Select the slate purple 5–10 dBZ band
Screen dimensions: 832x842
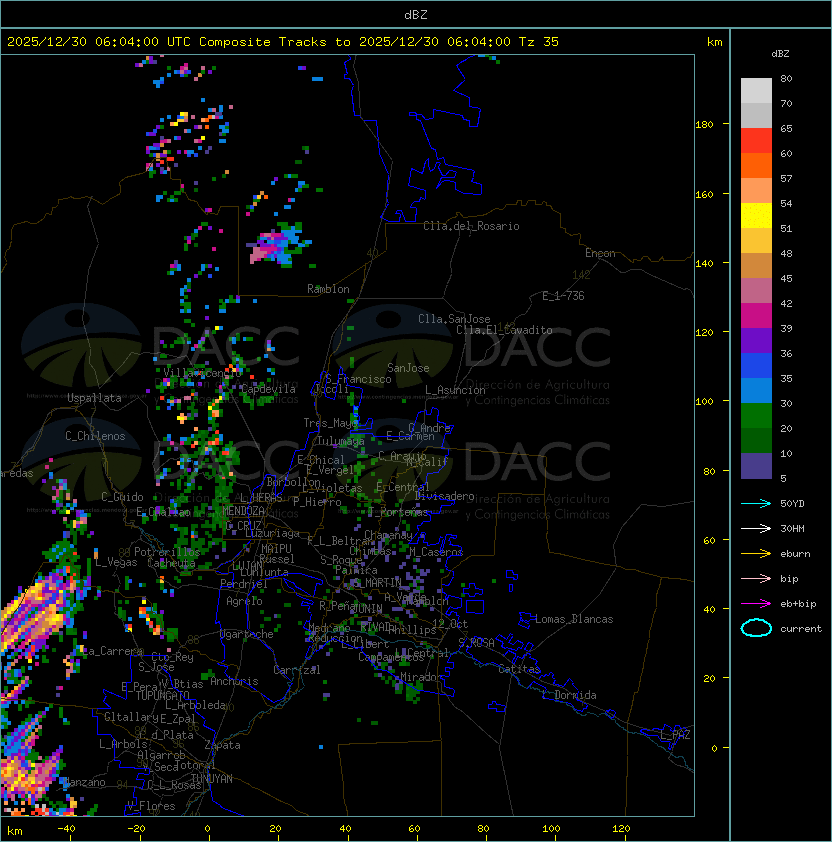pos(756,466)
